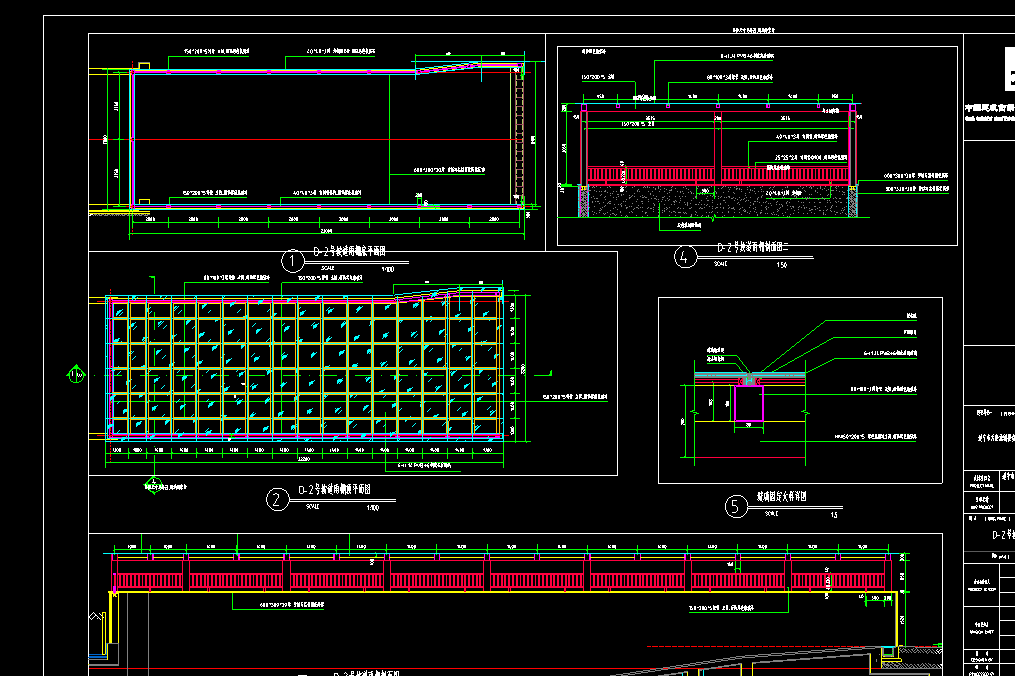
Task: Select the drawing 2 title text starting with D-2
Action: (334, 490)
